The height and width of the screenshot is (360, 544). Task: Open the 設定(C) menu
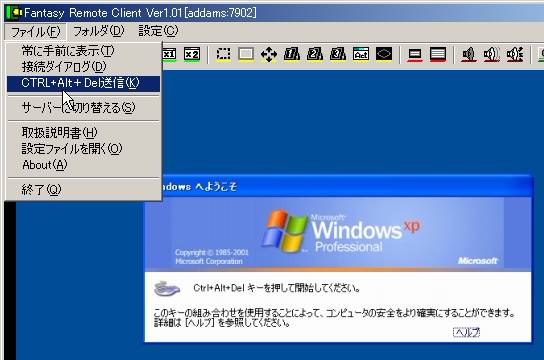(x=158, y=31)
